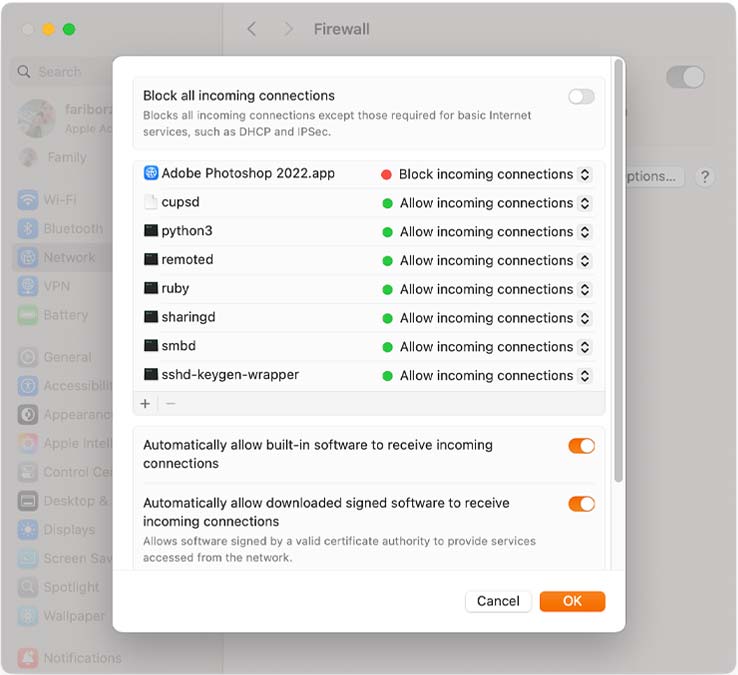Click the ruby terminal icon
Screen dimensions: 738x675
[x=151, y=288]
